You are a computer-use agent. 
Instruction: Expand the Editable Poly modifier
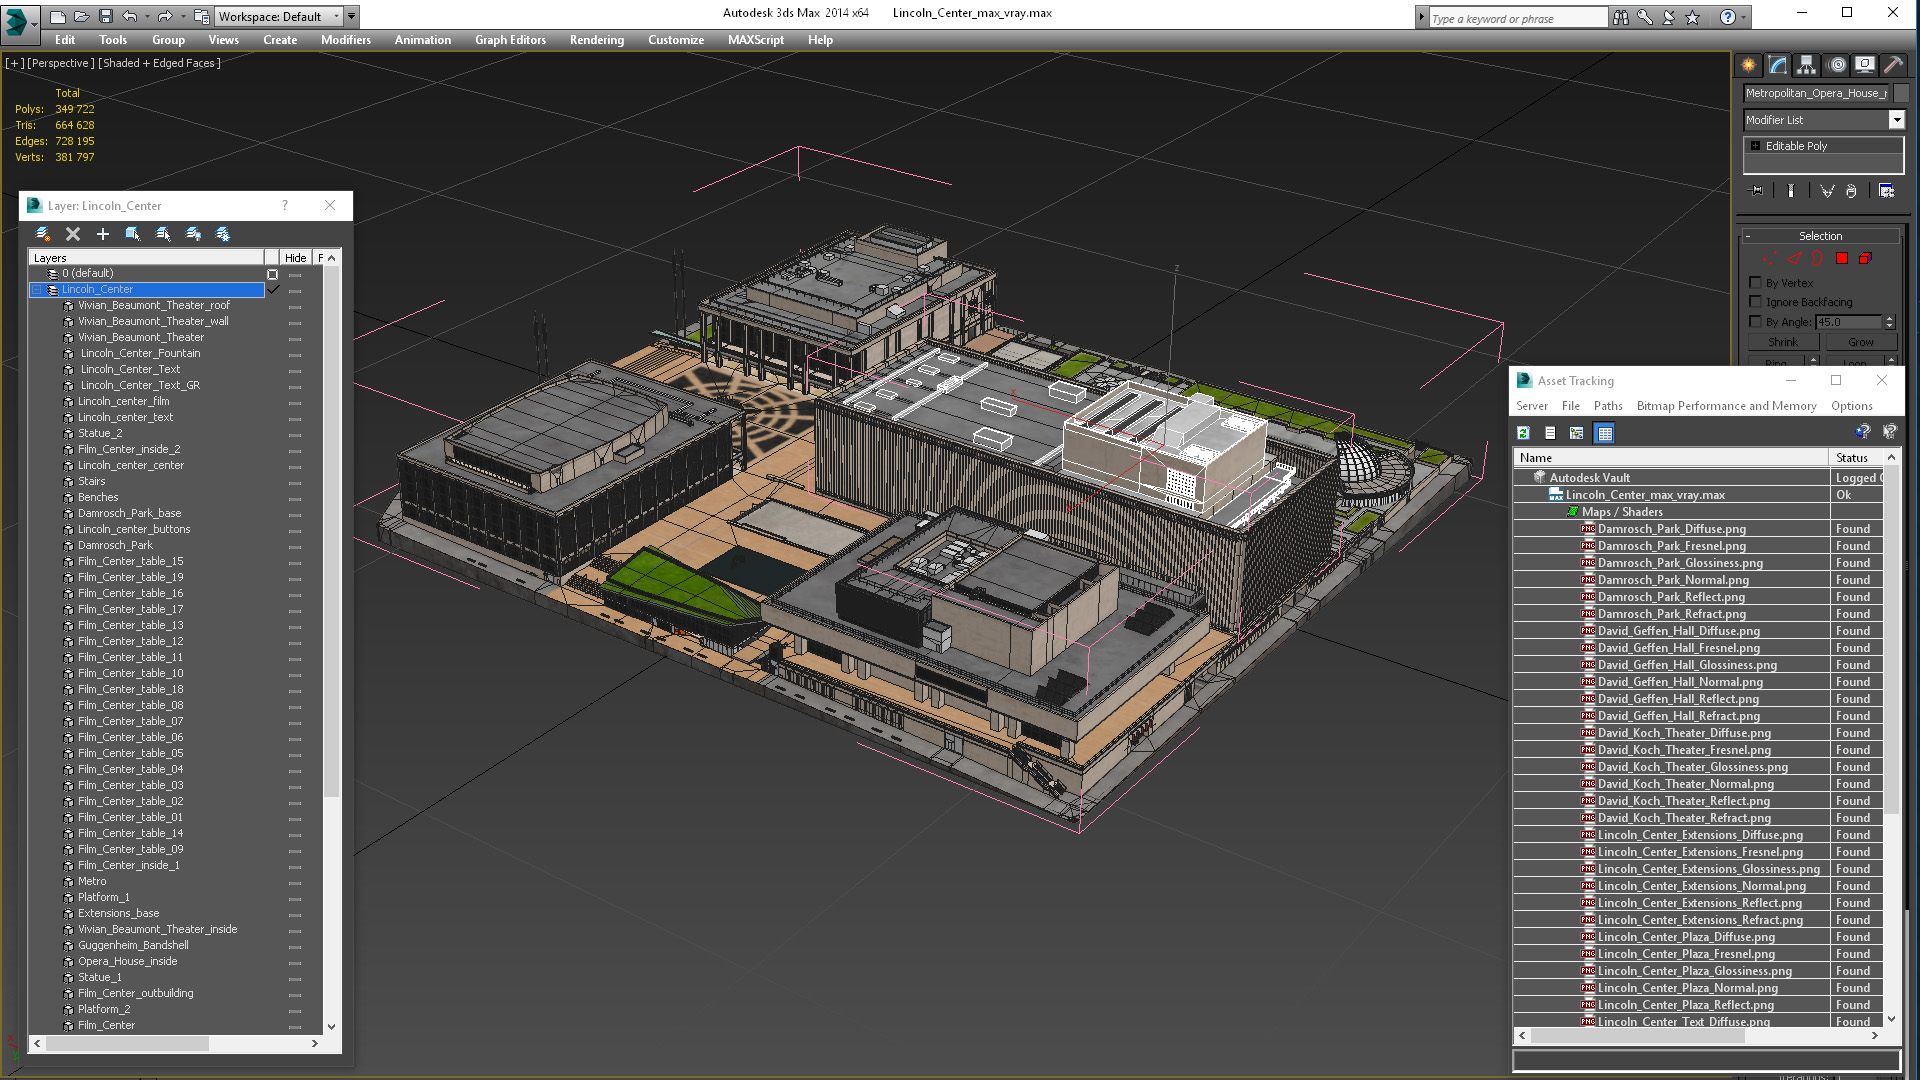[1755, 146]
